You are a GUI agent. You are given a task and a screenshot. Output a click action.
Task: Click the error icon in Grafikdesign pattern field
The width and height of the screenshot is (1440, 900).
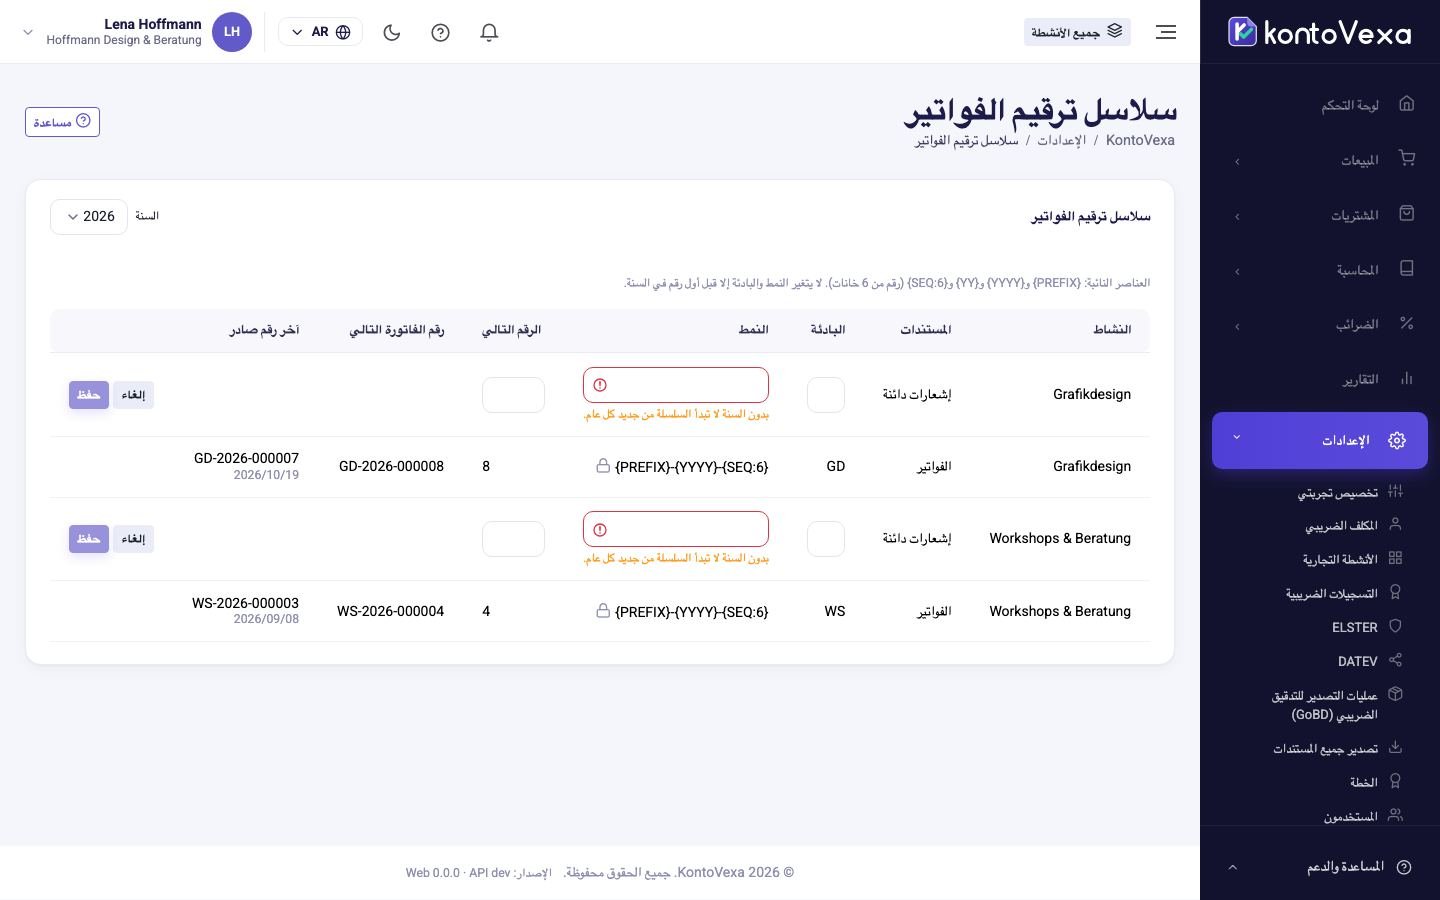click(x=600, y=385)
